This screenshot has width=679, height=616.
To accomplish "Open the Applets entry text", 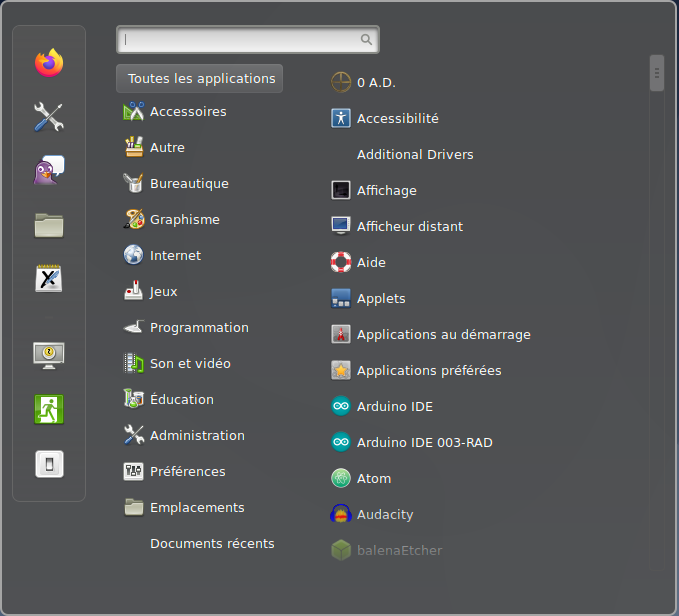I will [x=381, y=299].
